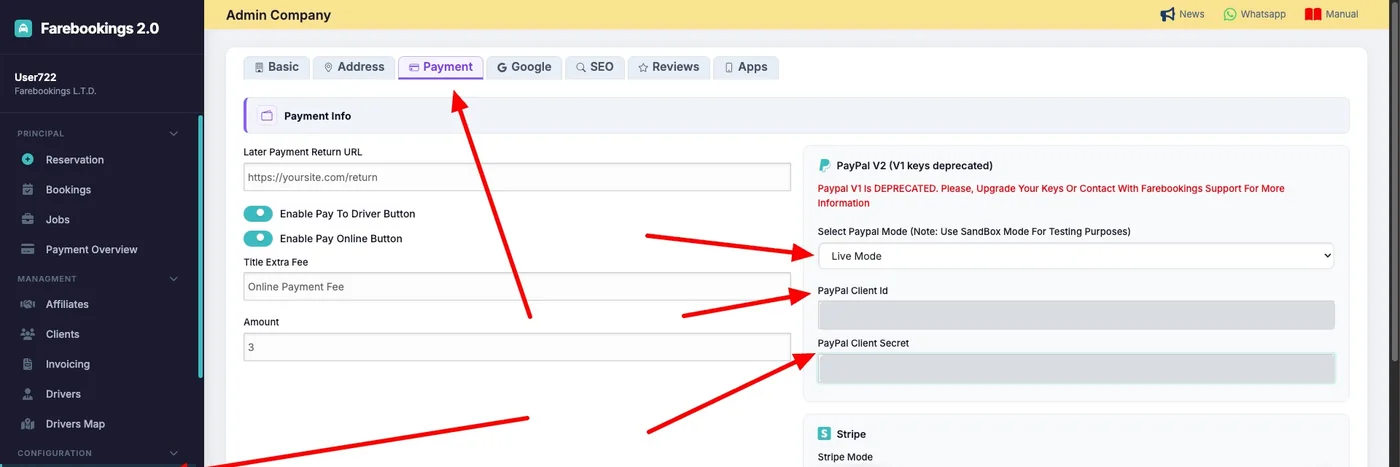This screenshot has height=467, width=1400.
Task: Click the Drivers person icon
Action: tap(28, 394)
